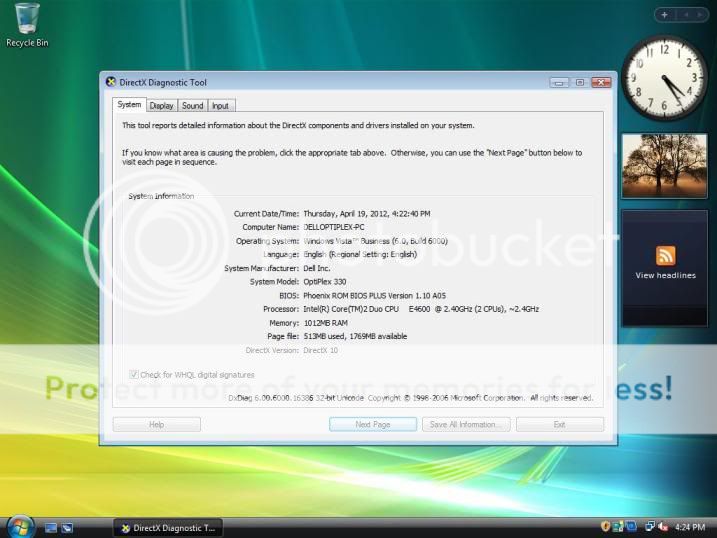Switch to the Display tab
This screenshot has width=717, height=538.
[x=161, y=106]
